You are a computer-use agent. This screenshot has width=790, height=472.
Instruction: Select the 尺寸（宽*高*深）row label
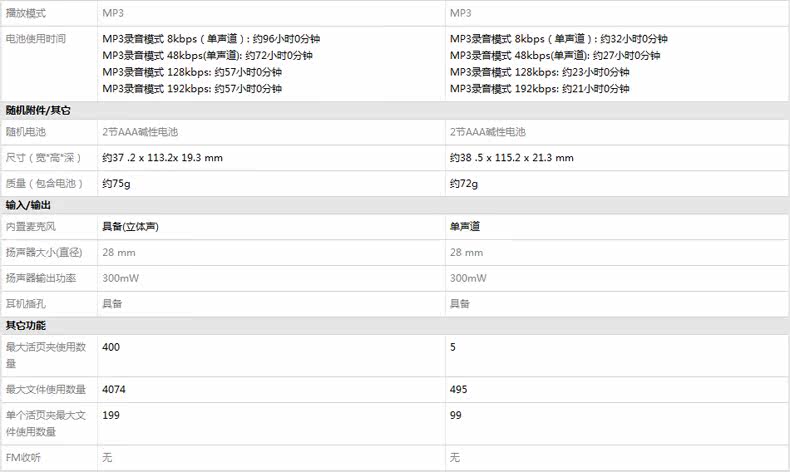point(42,158)
